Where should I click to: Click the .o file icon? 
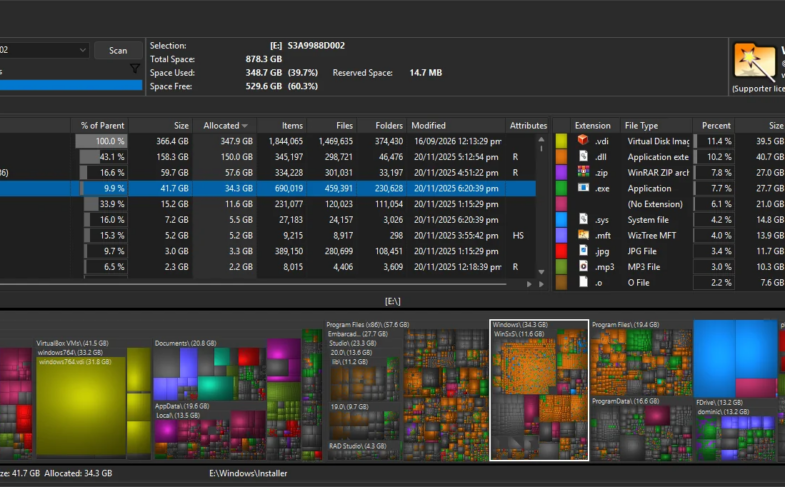[583, 282]
